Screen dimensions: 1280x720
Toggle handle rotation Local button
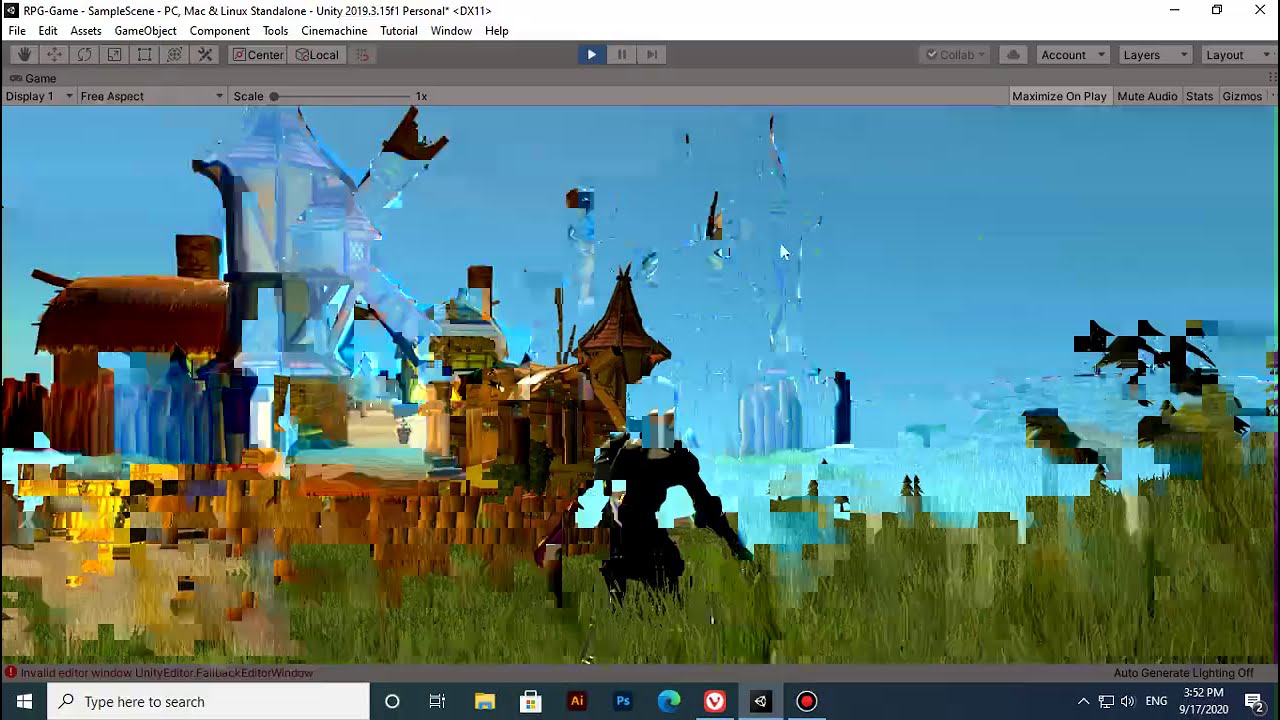click(x=317, y=55)
